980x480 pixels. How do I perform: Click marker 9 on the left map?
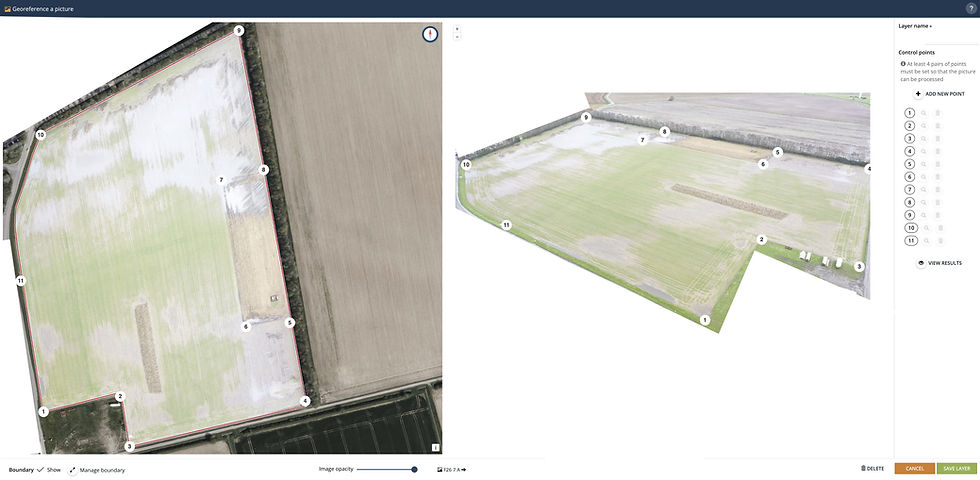238,30
